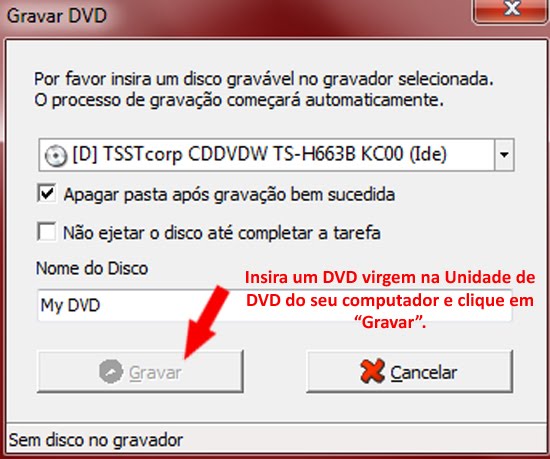The height and width of the screenshot is (459, 550).
Task: Click the Nome do Disco label
Action: pyautogui.click(x=92, y=269)
